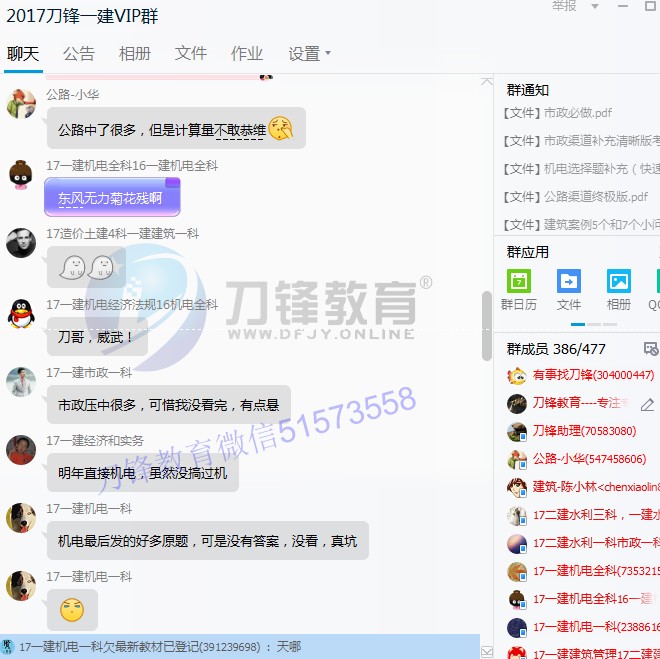Click the avatar of 17二建水利一科市政一科 member
The image size is (660, 659).
517,543
